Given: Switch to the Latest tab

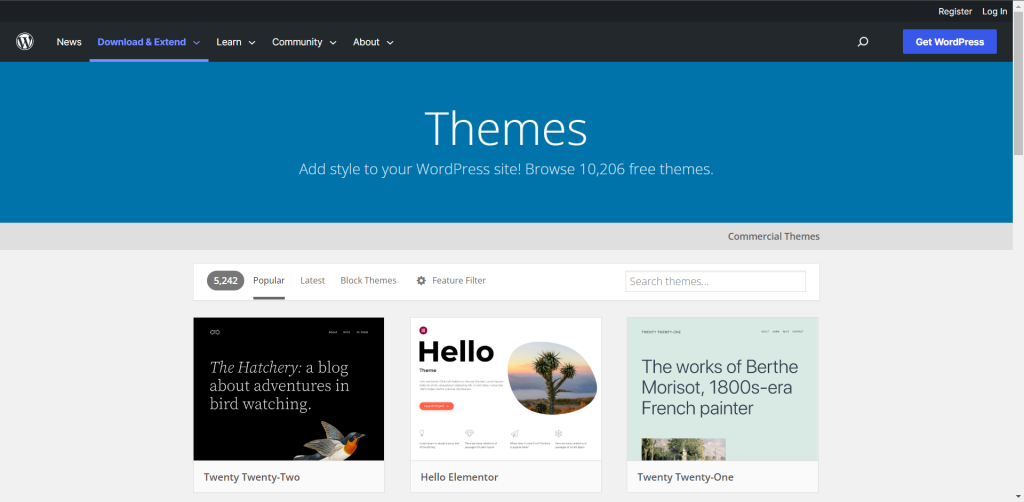Looking at the screenshot, I should 312,281.
